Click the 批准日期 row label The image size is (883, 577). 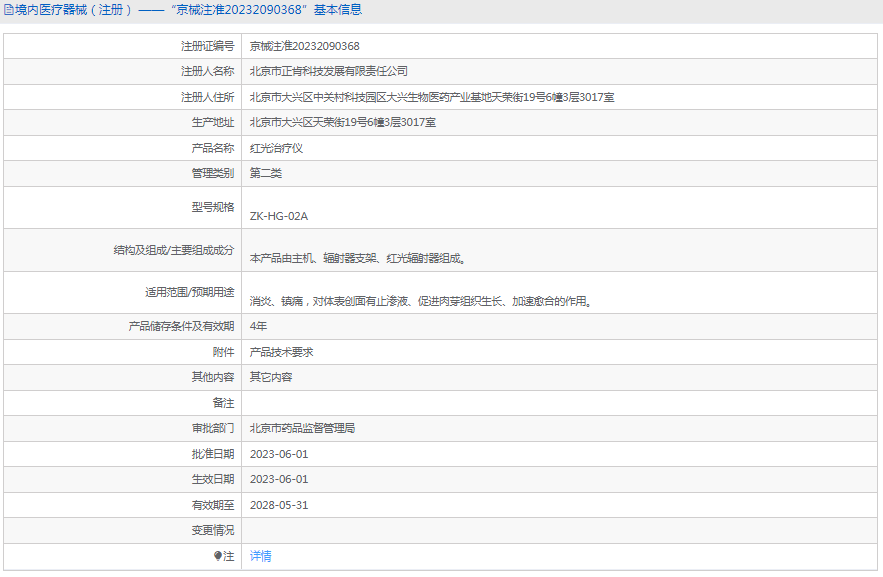213,454
